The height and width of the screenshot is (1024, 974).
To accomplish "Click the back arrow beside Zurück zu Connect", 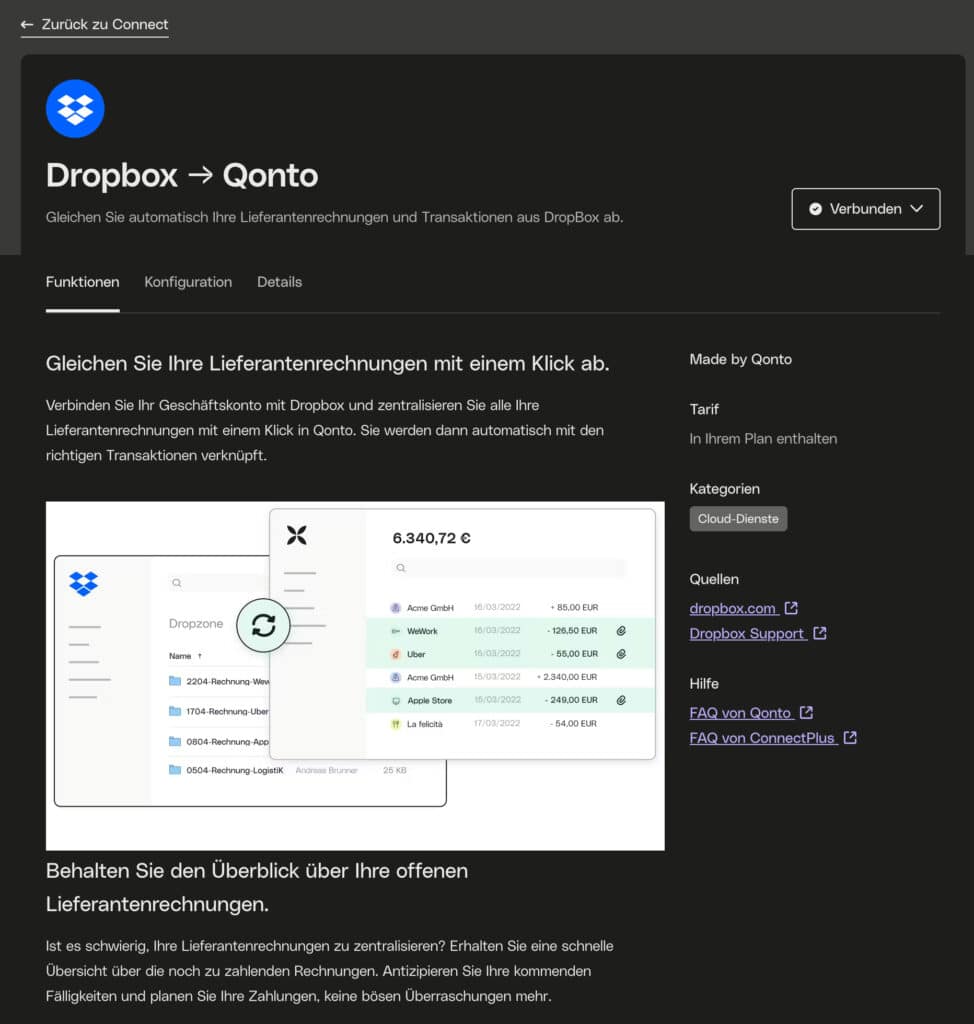I will (27, 24).
